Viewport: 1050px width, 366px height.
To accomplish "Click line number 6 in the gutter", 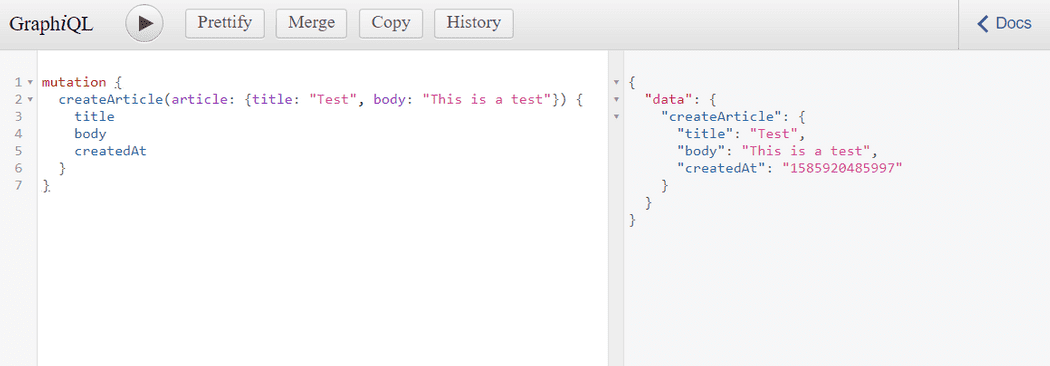I will (19, 168).
